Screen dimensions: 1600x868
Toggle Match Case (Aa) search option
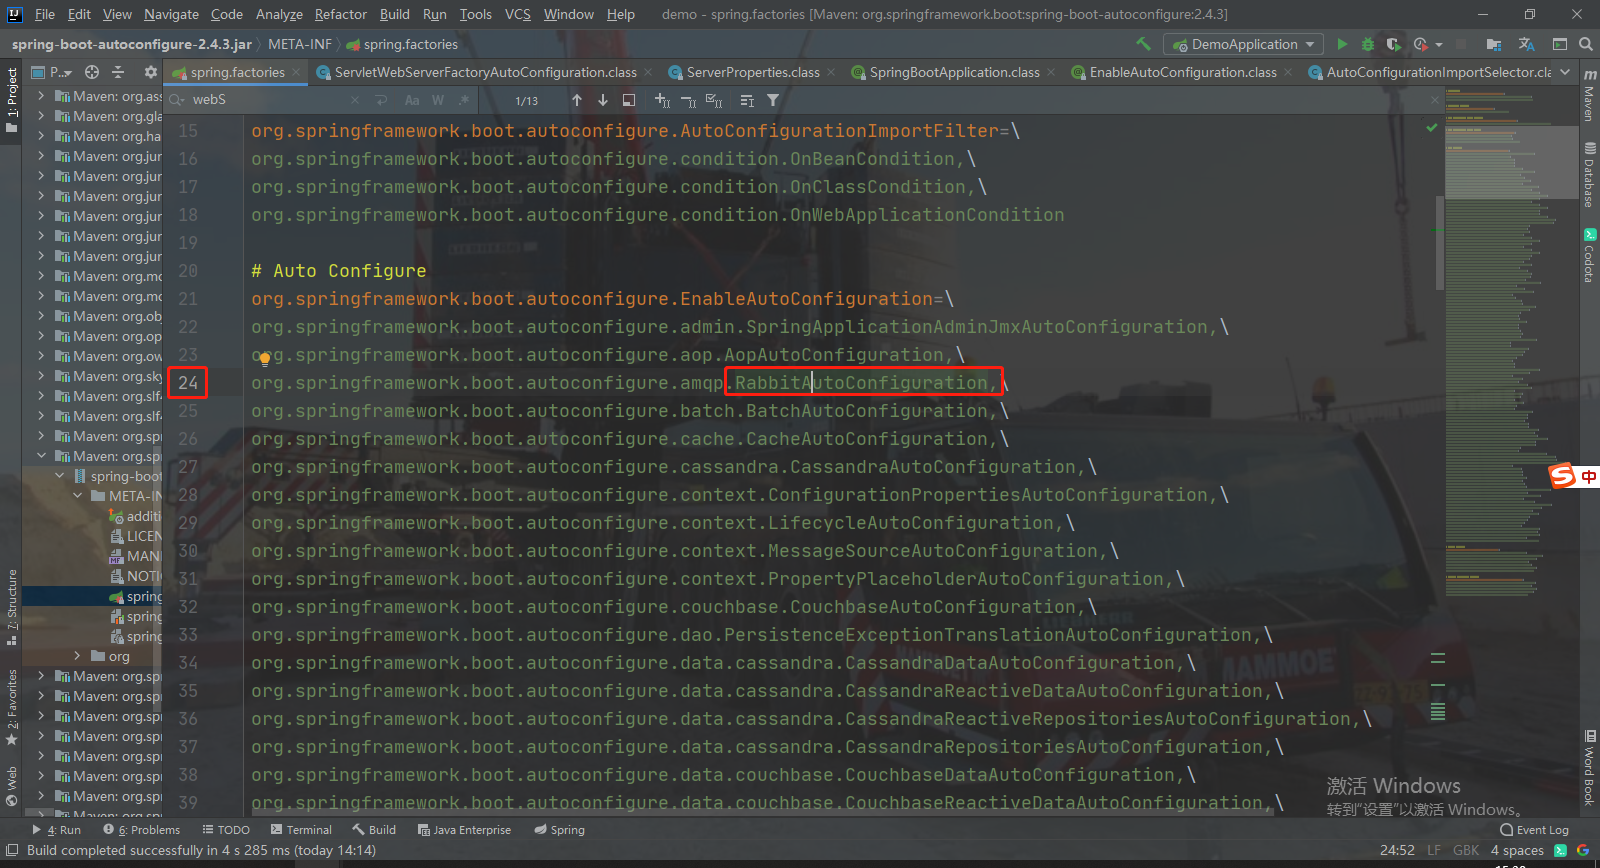coord(412,100)
